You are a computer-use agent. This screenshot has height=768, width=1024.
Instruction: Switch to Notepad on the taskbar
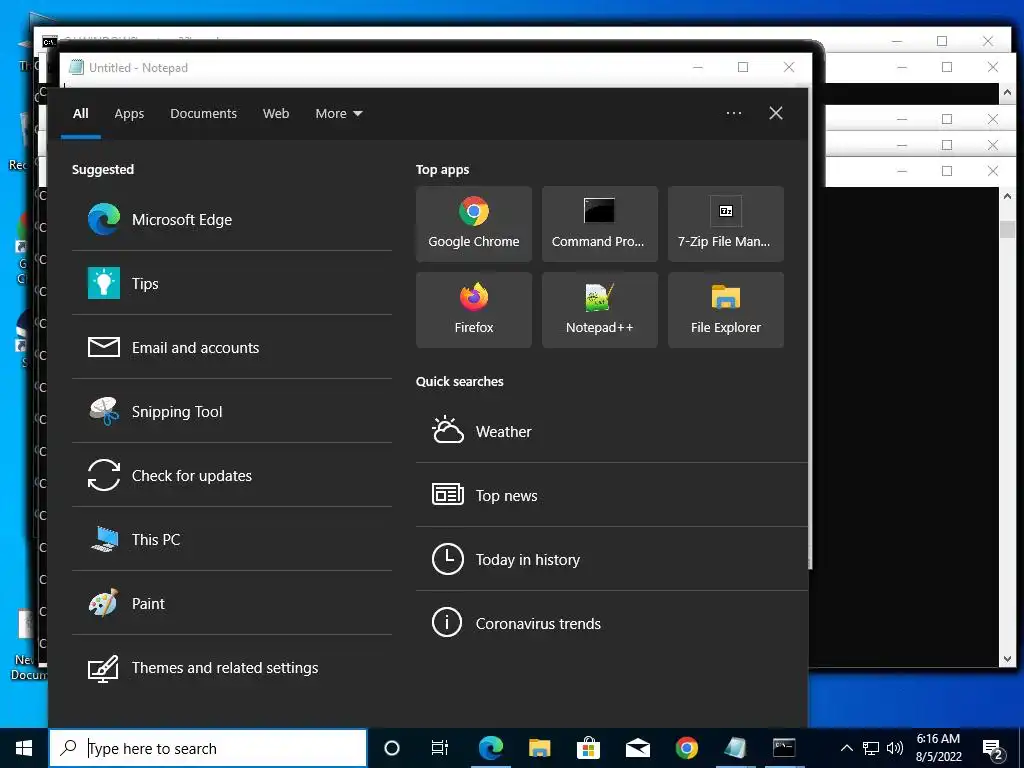click(x=735, y=748)
